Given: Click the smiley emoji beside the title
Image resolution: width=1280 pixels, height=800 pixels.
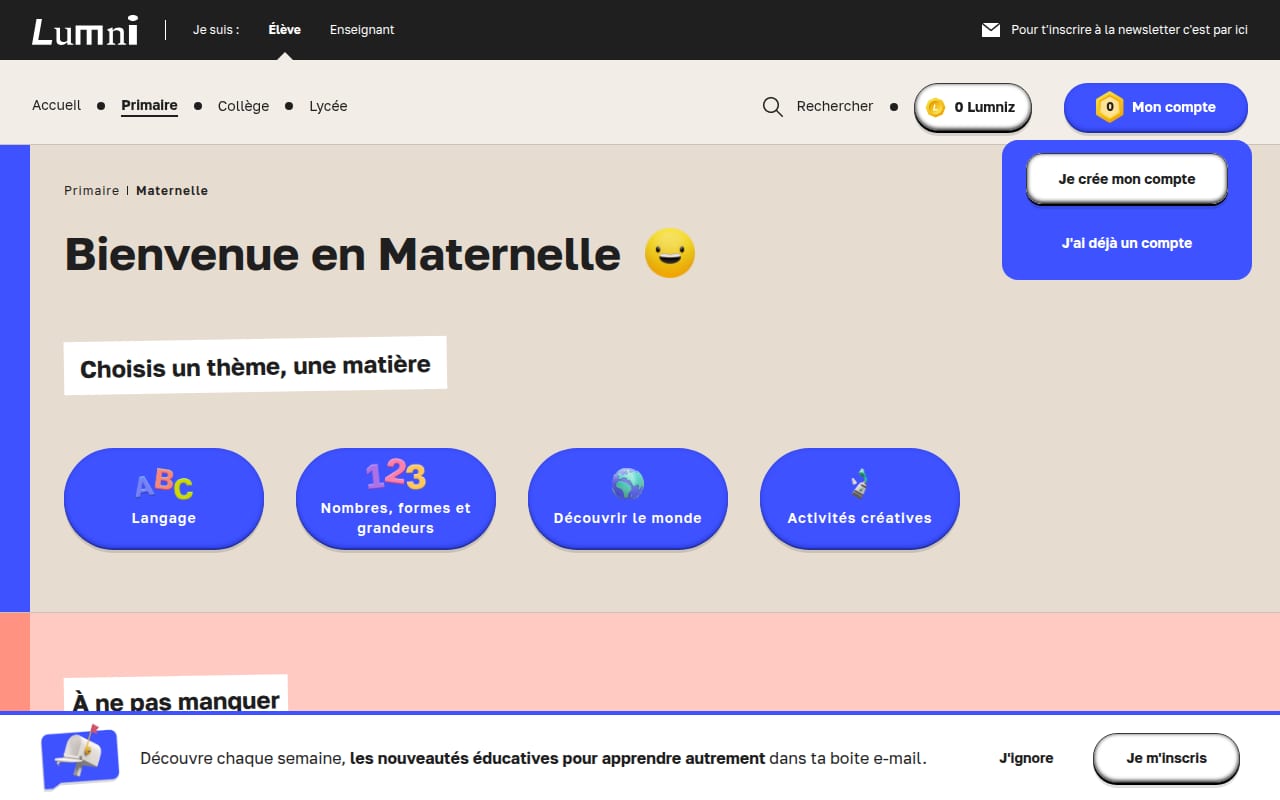Looking at the screenshot, I should click(670, 253).
